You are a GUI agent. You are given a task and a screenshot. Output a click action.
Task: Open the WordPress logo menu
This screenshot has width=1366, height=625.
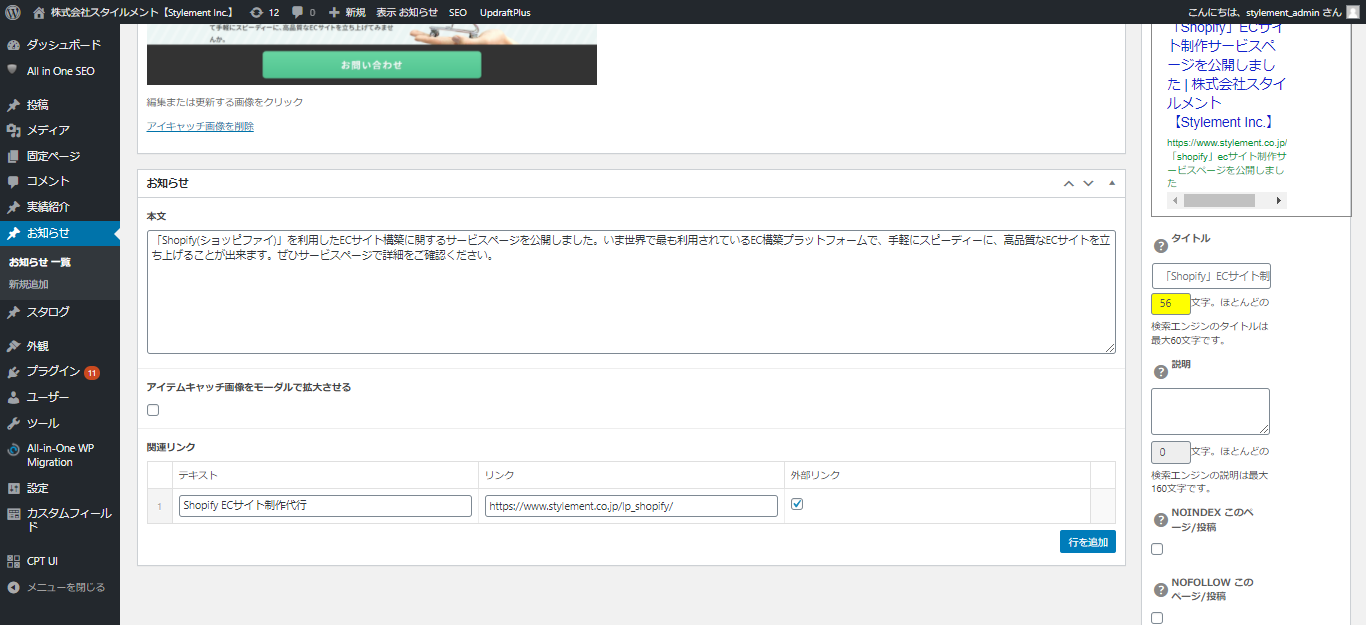point(13,12)
